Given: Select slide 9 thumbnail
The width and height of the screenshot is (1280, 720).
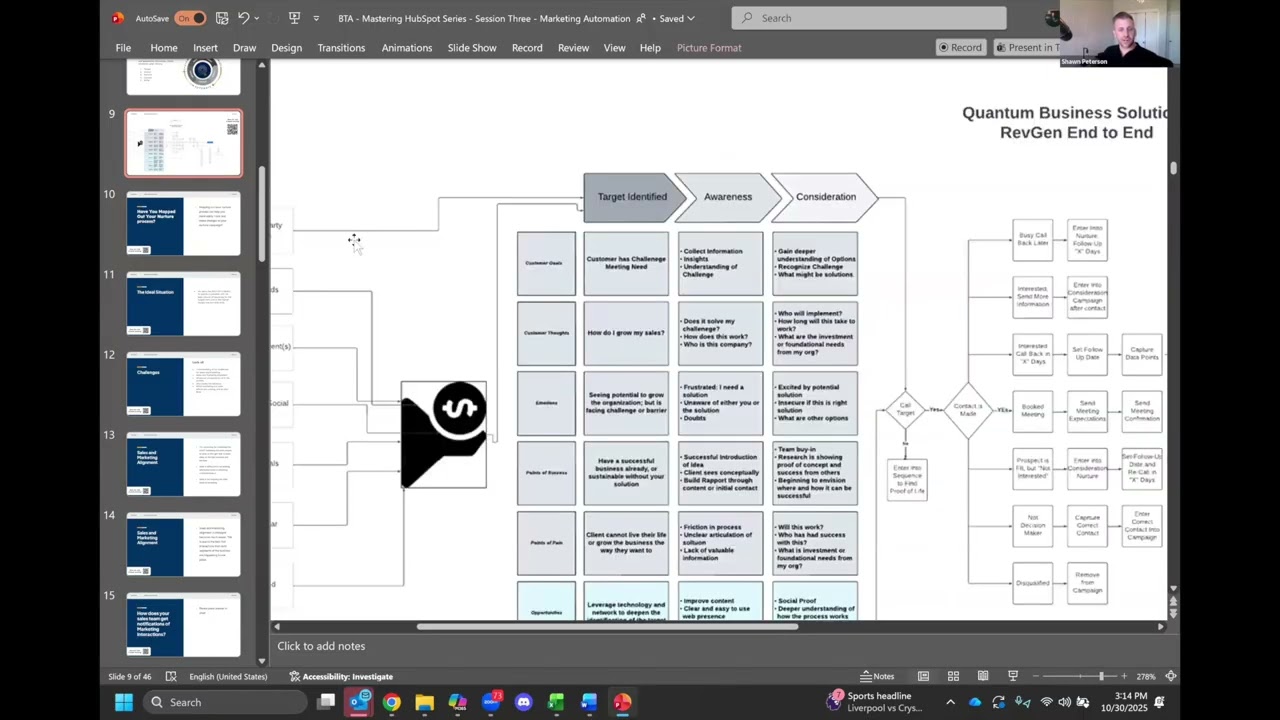Looking at the screenshot, I should [183, 143].
